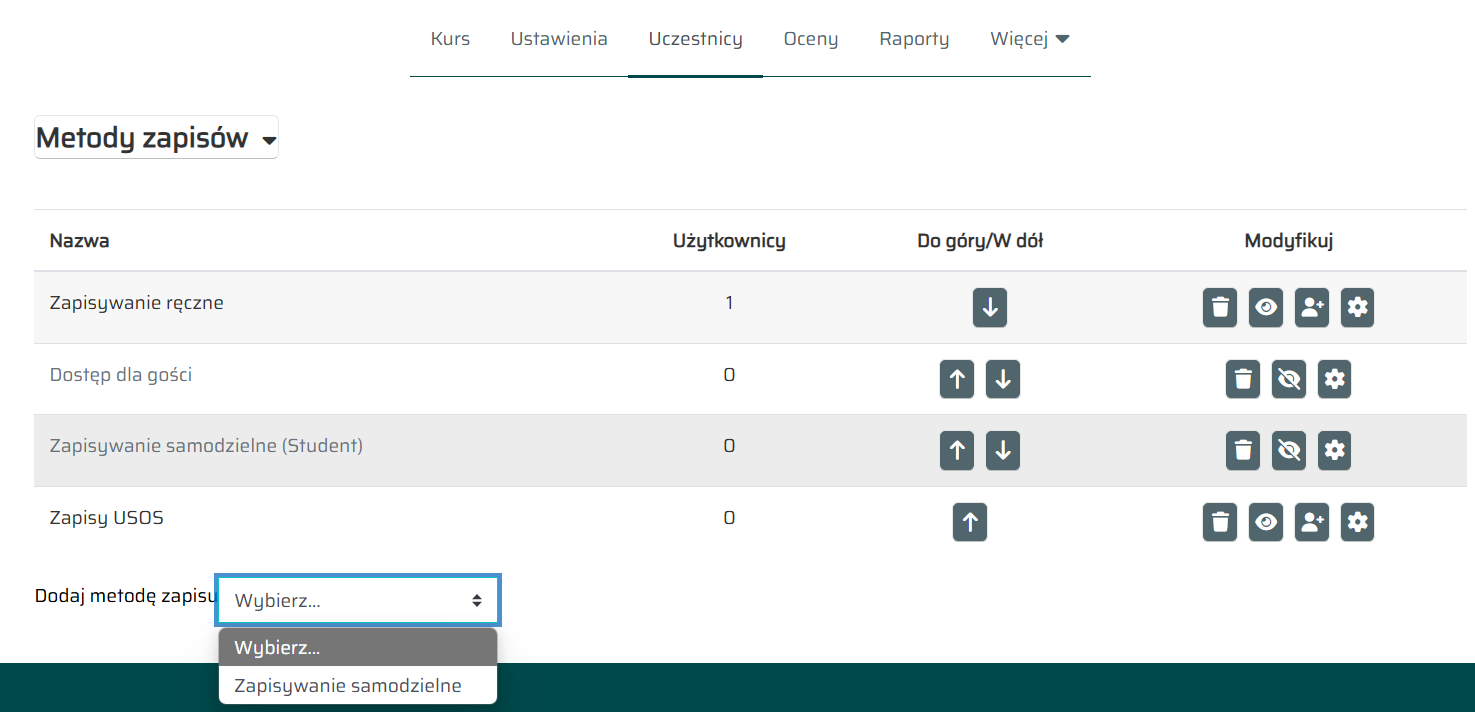Delete the Zapisywanie ręczne enrolment method
The width and height of the screenshot is (1475, 712).
(x=1220, y=308)
